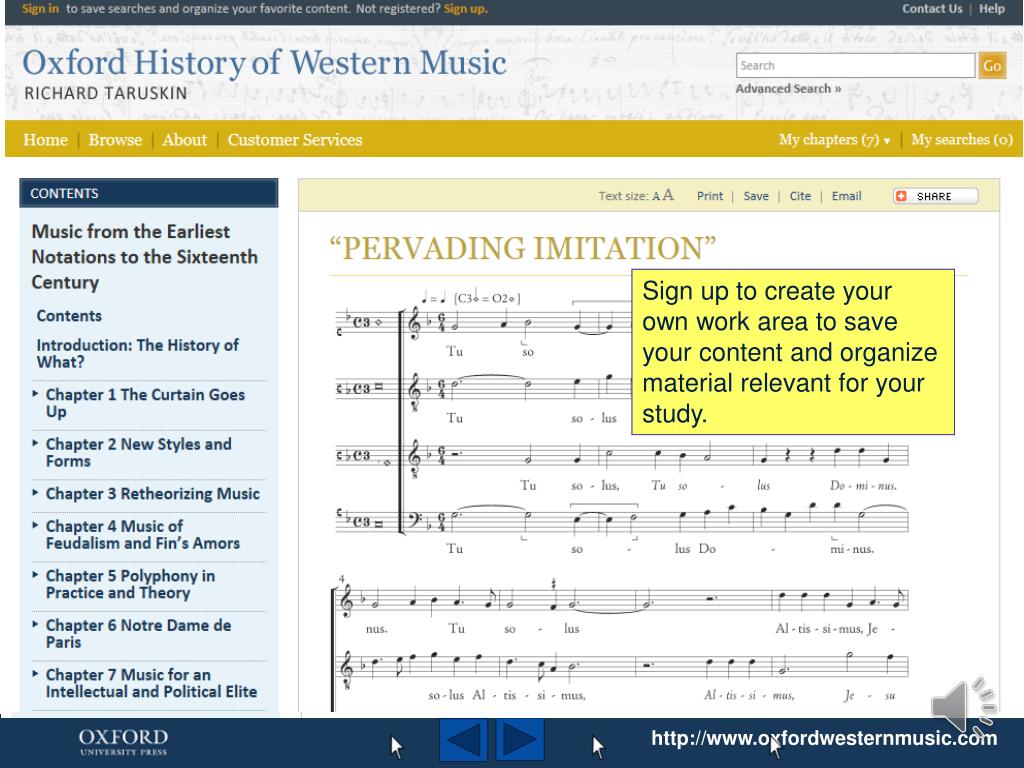
Task: Decrease text size with small A
Action: pyautogui.click(x=656, y=196)
